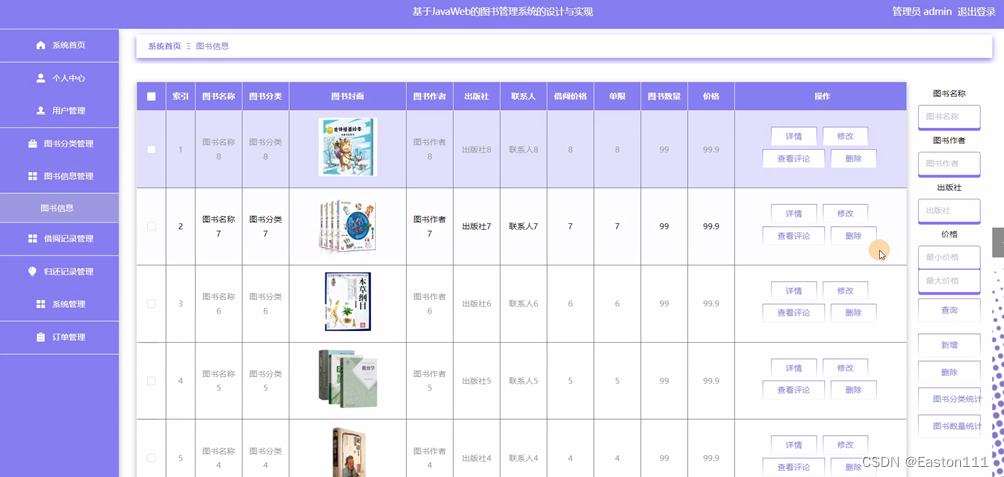Viewport: 1004px width, 477px height.
Task: Open 系统首页 in the sidebar menu
Action: point(60,45)
